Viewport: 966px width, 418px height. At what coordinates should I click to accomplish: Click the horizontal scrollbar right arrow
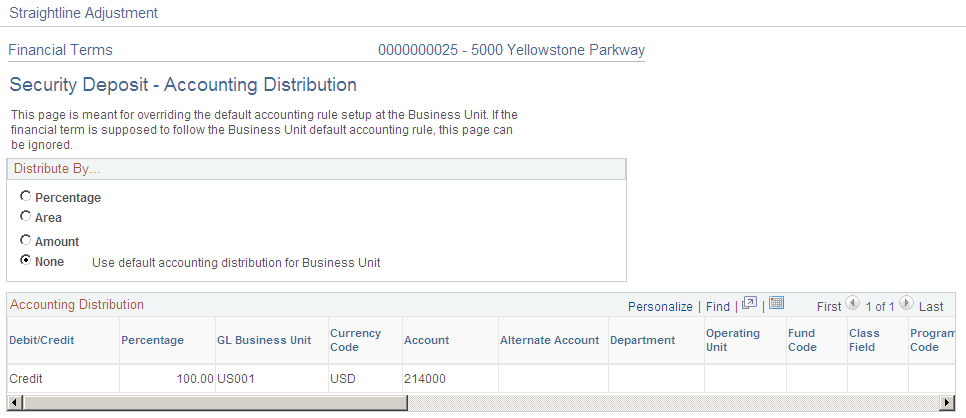click(x=948, y=403)
